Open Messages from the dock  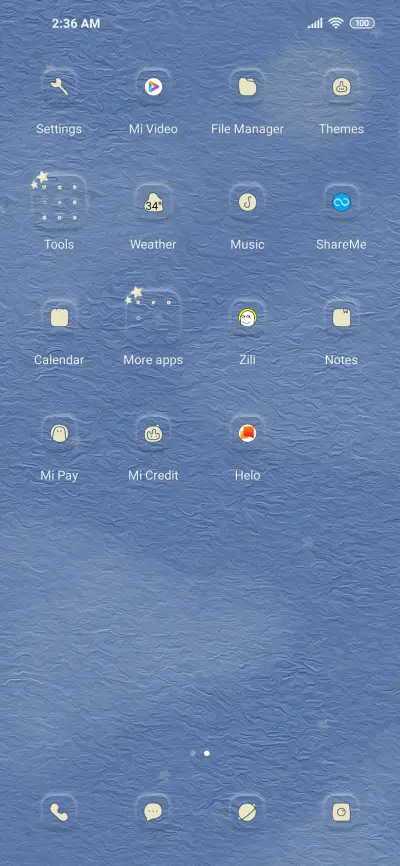tap(153, 812)
